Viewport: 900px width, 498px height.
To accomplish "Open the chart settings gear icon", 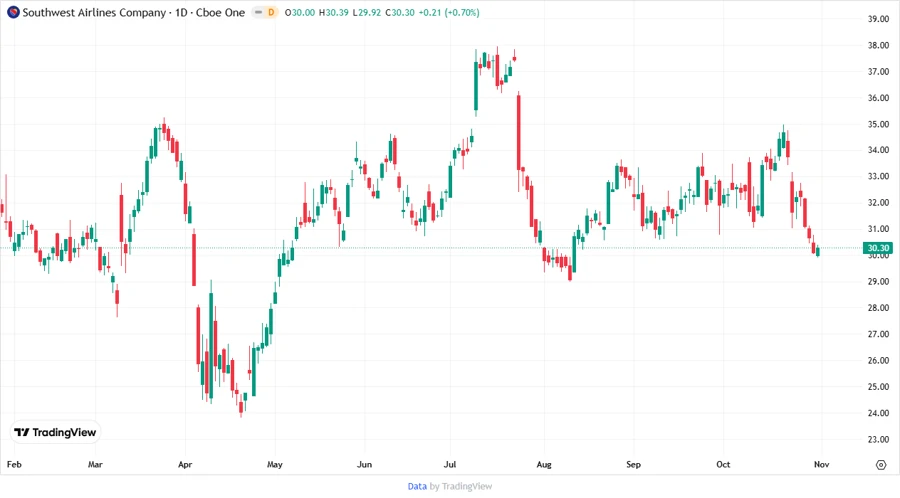I will (x=881, y=465).
